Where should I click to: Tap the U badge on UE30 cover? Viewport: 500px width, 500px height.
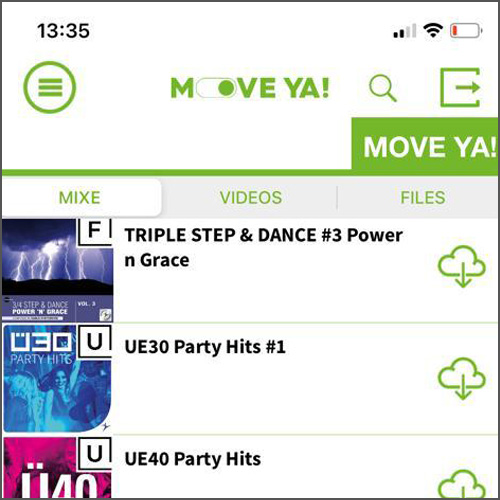pyautogui.click(x=95, y=342)
